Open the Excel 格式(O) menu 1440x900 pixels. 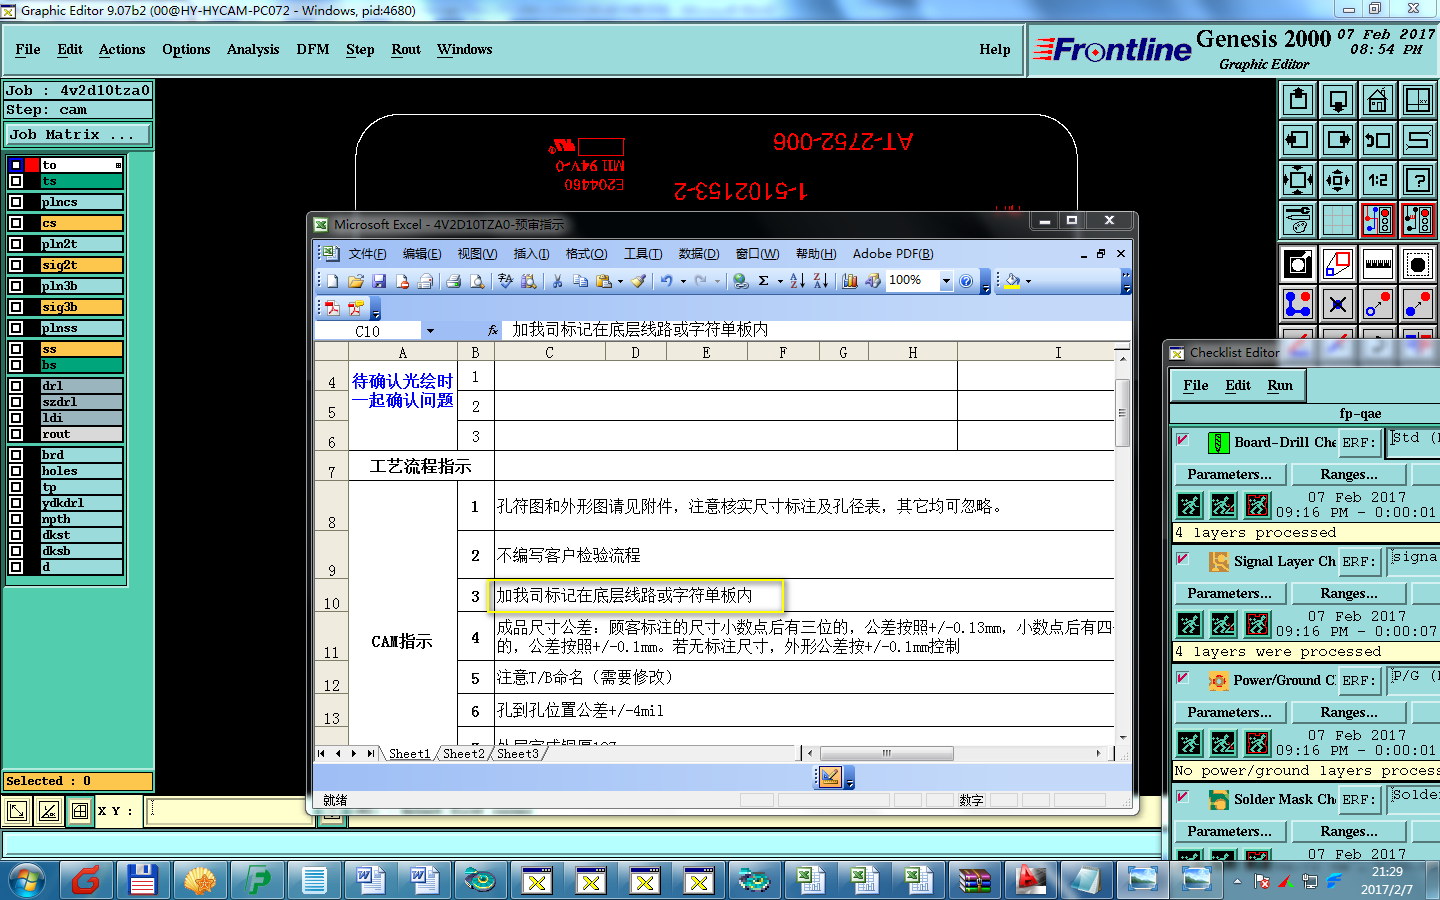tap(586, 254)
